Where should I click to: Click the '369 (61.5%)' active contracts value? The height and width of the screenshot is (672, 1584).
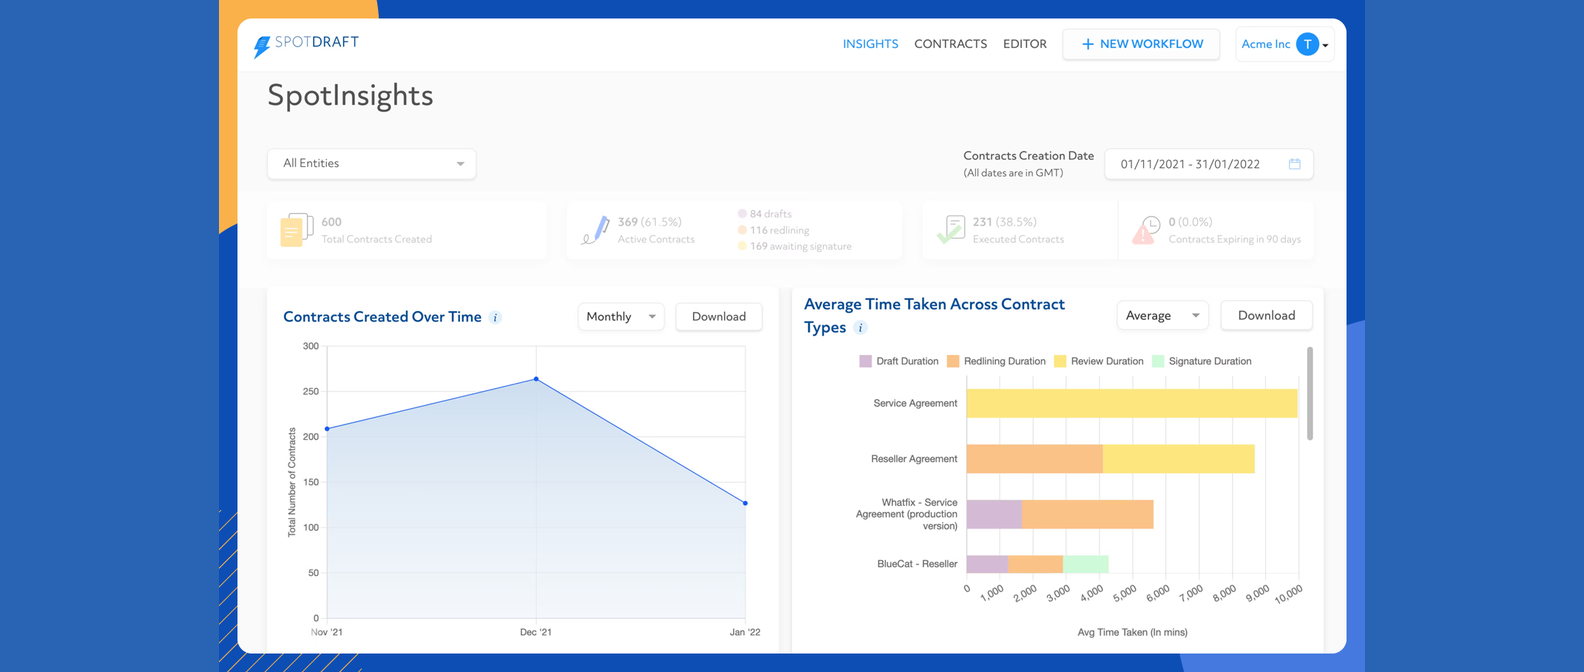[650, 222]
